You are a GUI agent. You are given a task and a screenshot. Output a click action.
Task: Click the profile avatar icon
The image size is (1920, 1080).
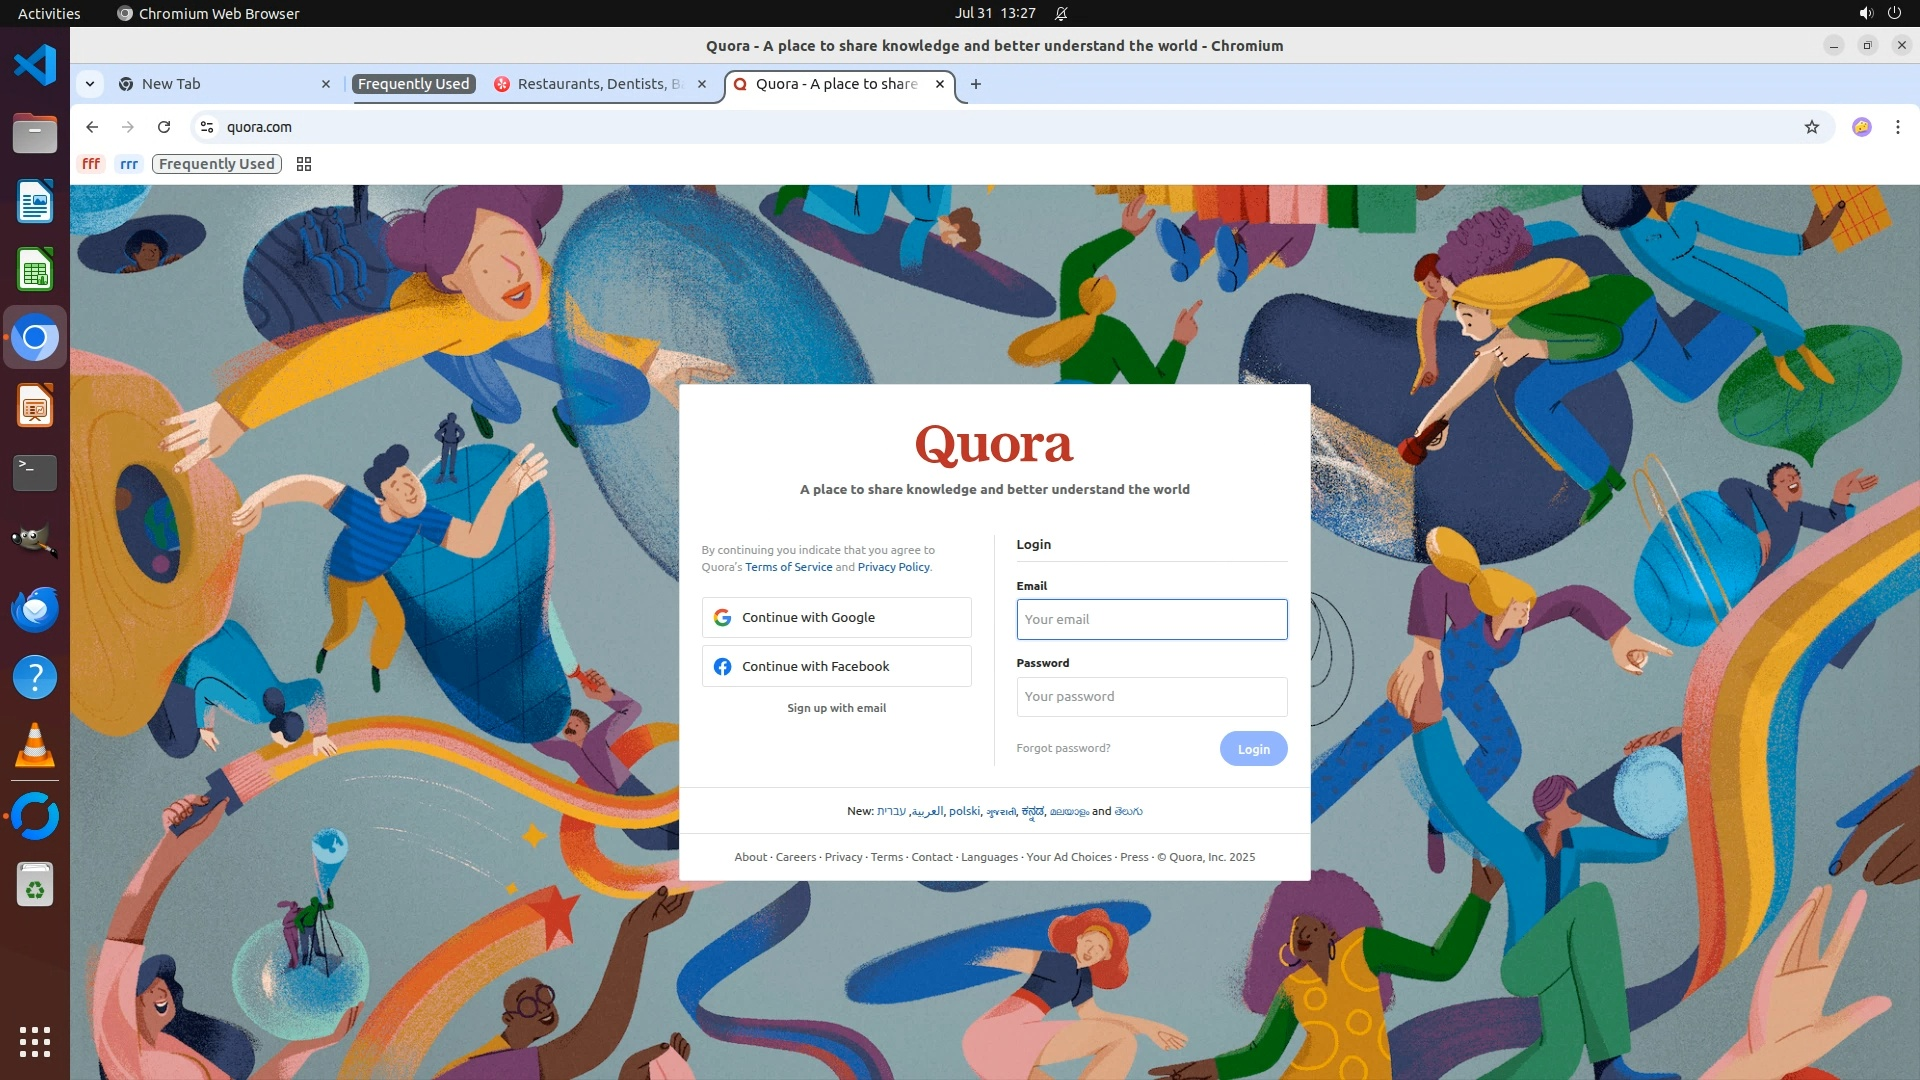click(x=1861, y=127)
